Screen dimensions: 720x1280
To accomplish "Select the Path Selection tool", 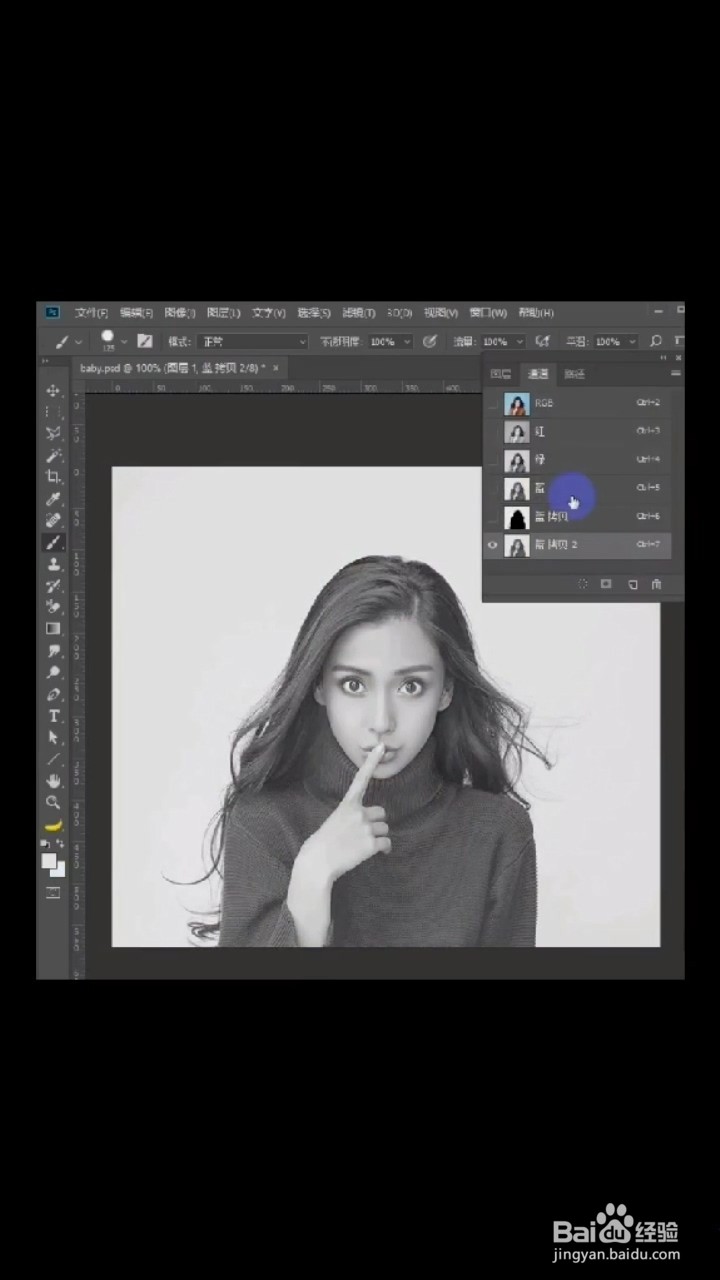I will pos(53,737).
